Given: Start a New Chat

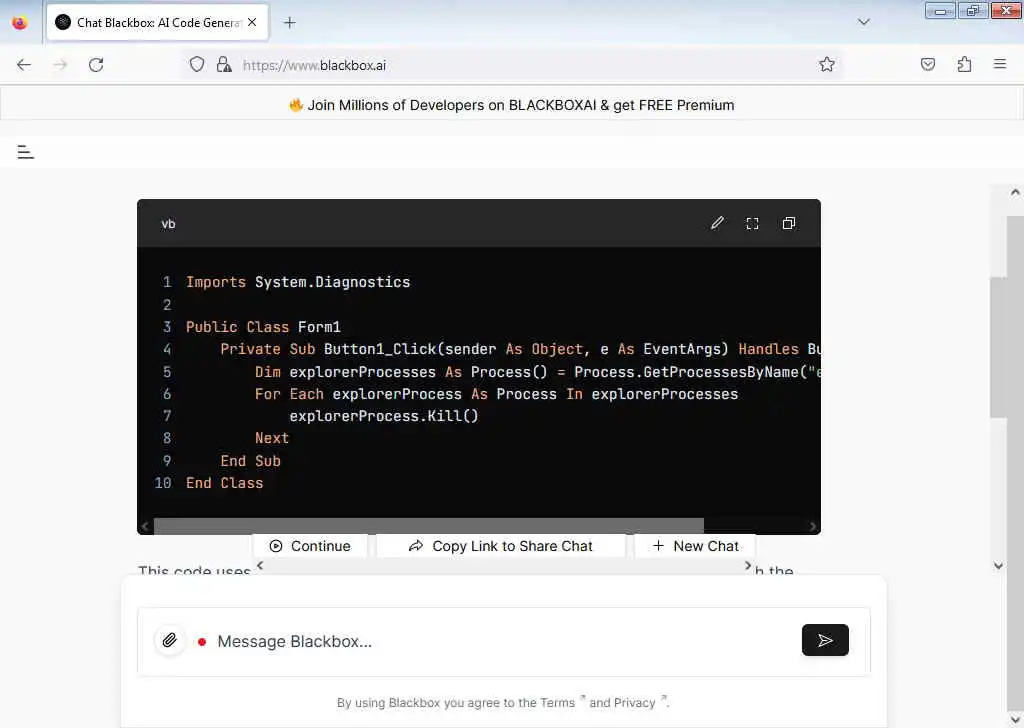Looking at the screenshot, I should [x=696, y=546].
